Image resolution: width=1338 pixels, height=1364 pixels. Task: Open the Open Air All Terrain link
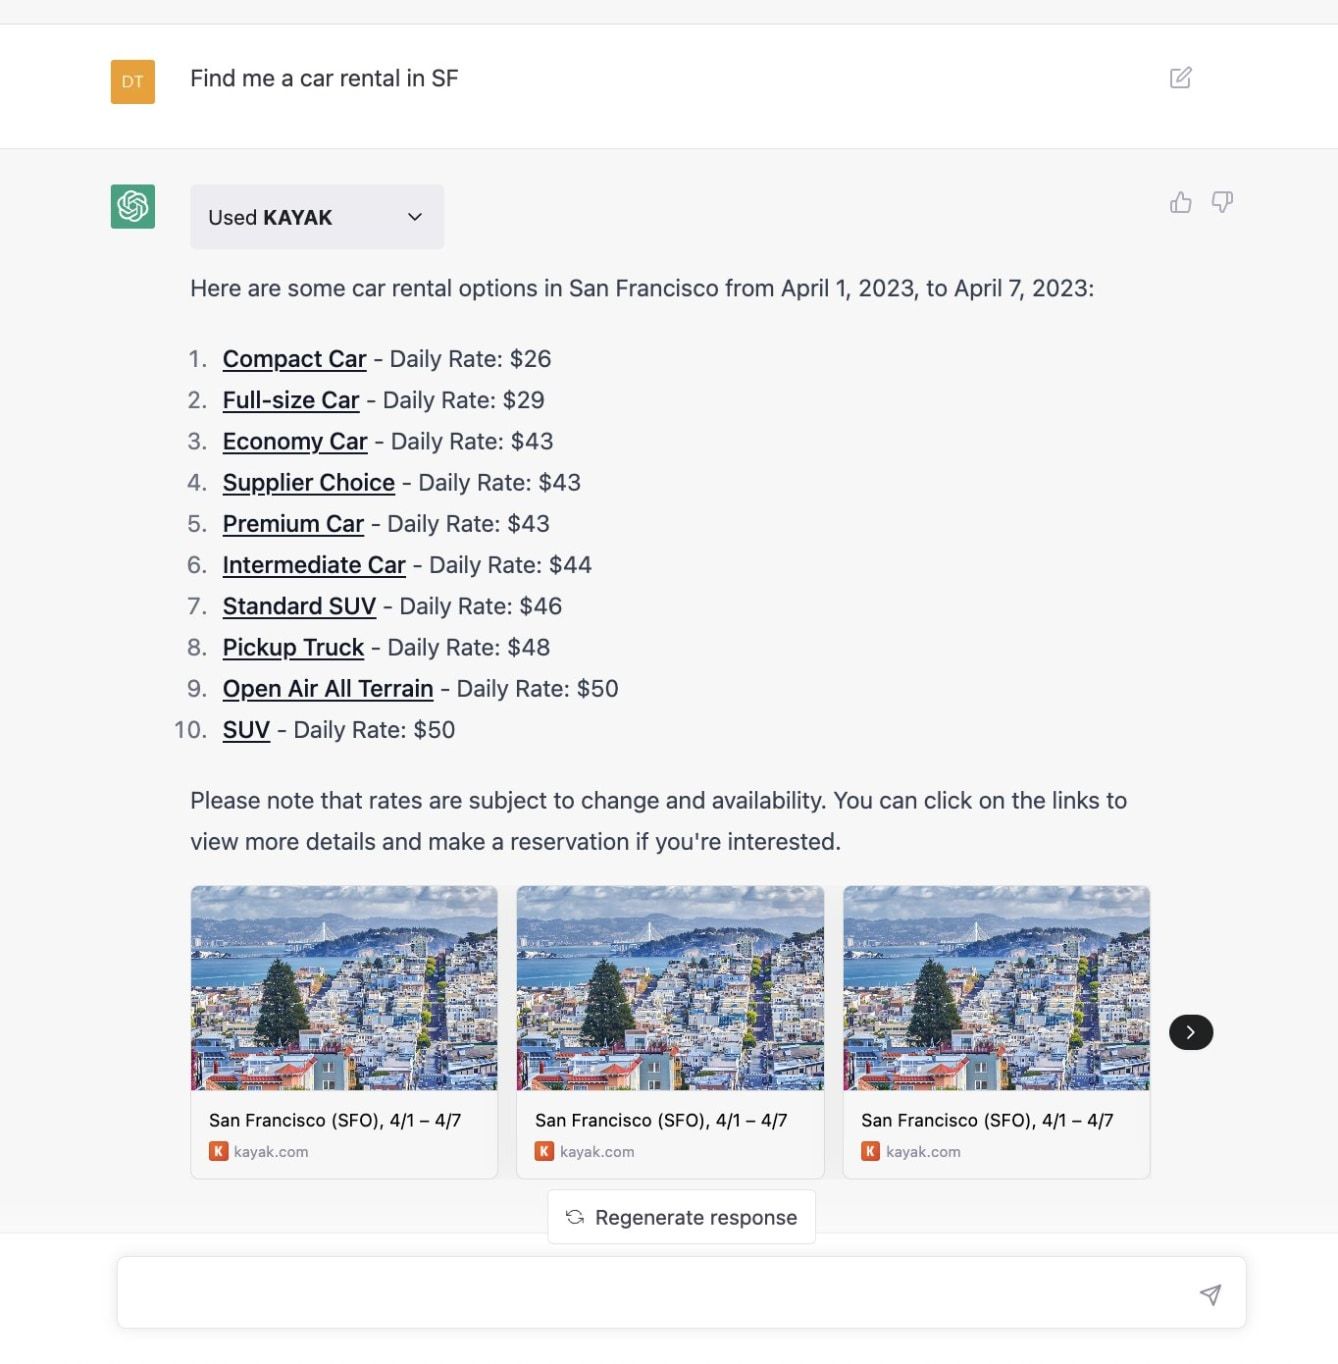(328, 689)
